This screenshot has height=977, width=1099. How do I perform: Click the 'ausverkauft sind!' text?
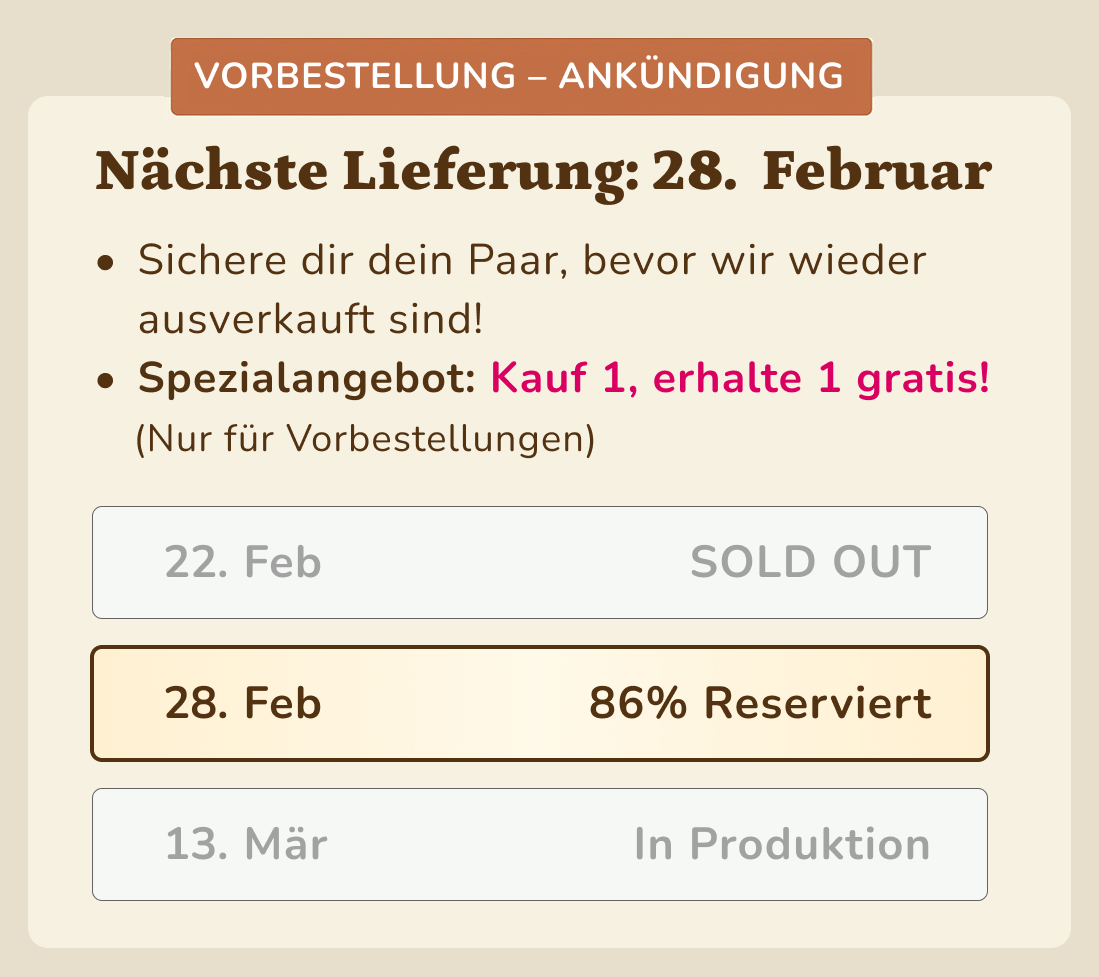point(311,320)
